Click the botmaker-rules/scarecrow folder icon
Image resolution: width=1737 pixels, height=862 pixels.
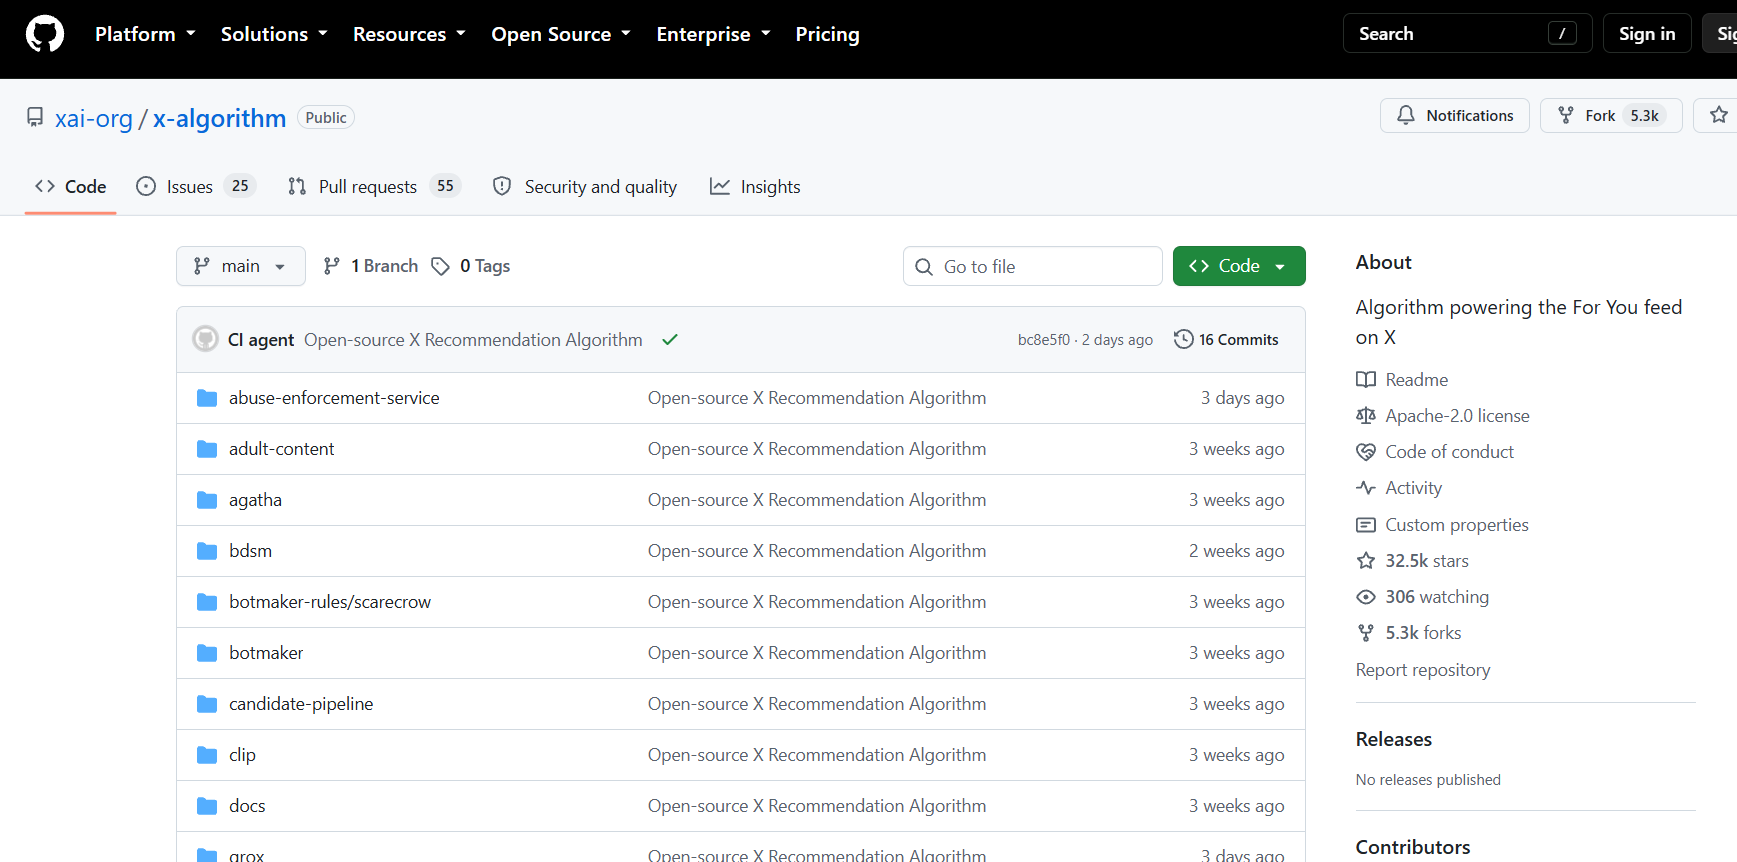207,602
